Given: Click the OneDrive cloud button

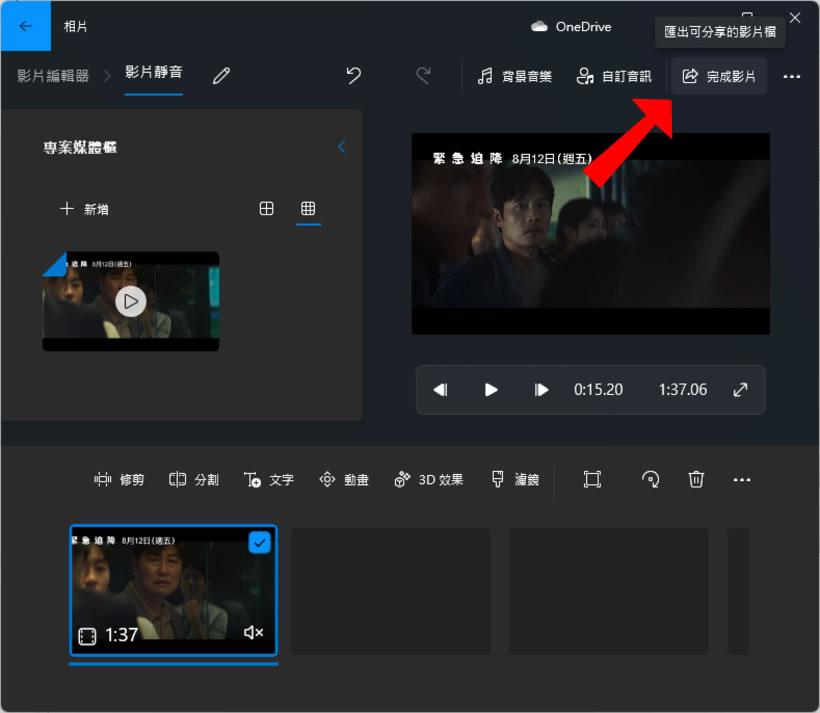Looking at the screenshot, I should tap(571, 27).
